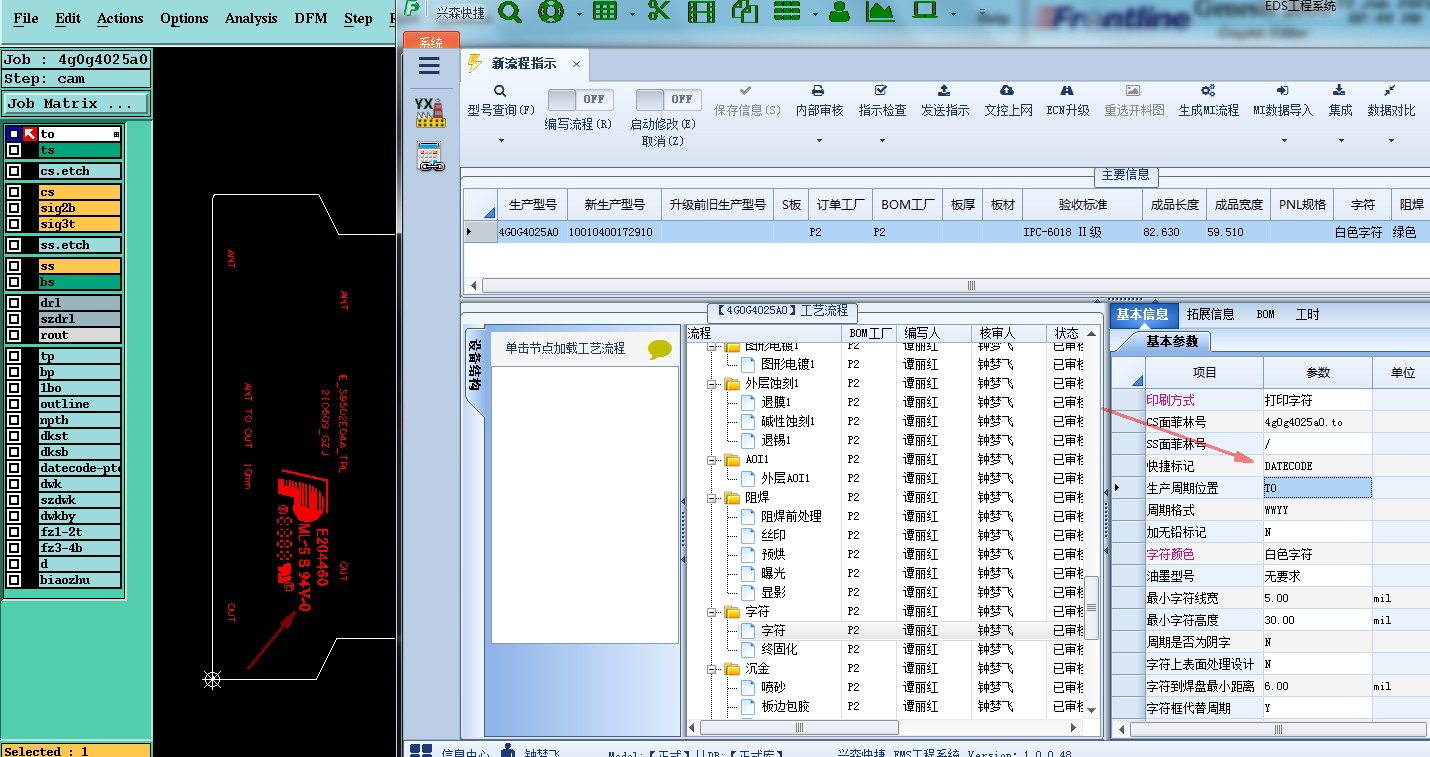
Task: Click the 生产周期位置 value field TO
Action: (x=1317, y=488)
